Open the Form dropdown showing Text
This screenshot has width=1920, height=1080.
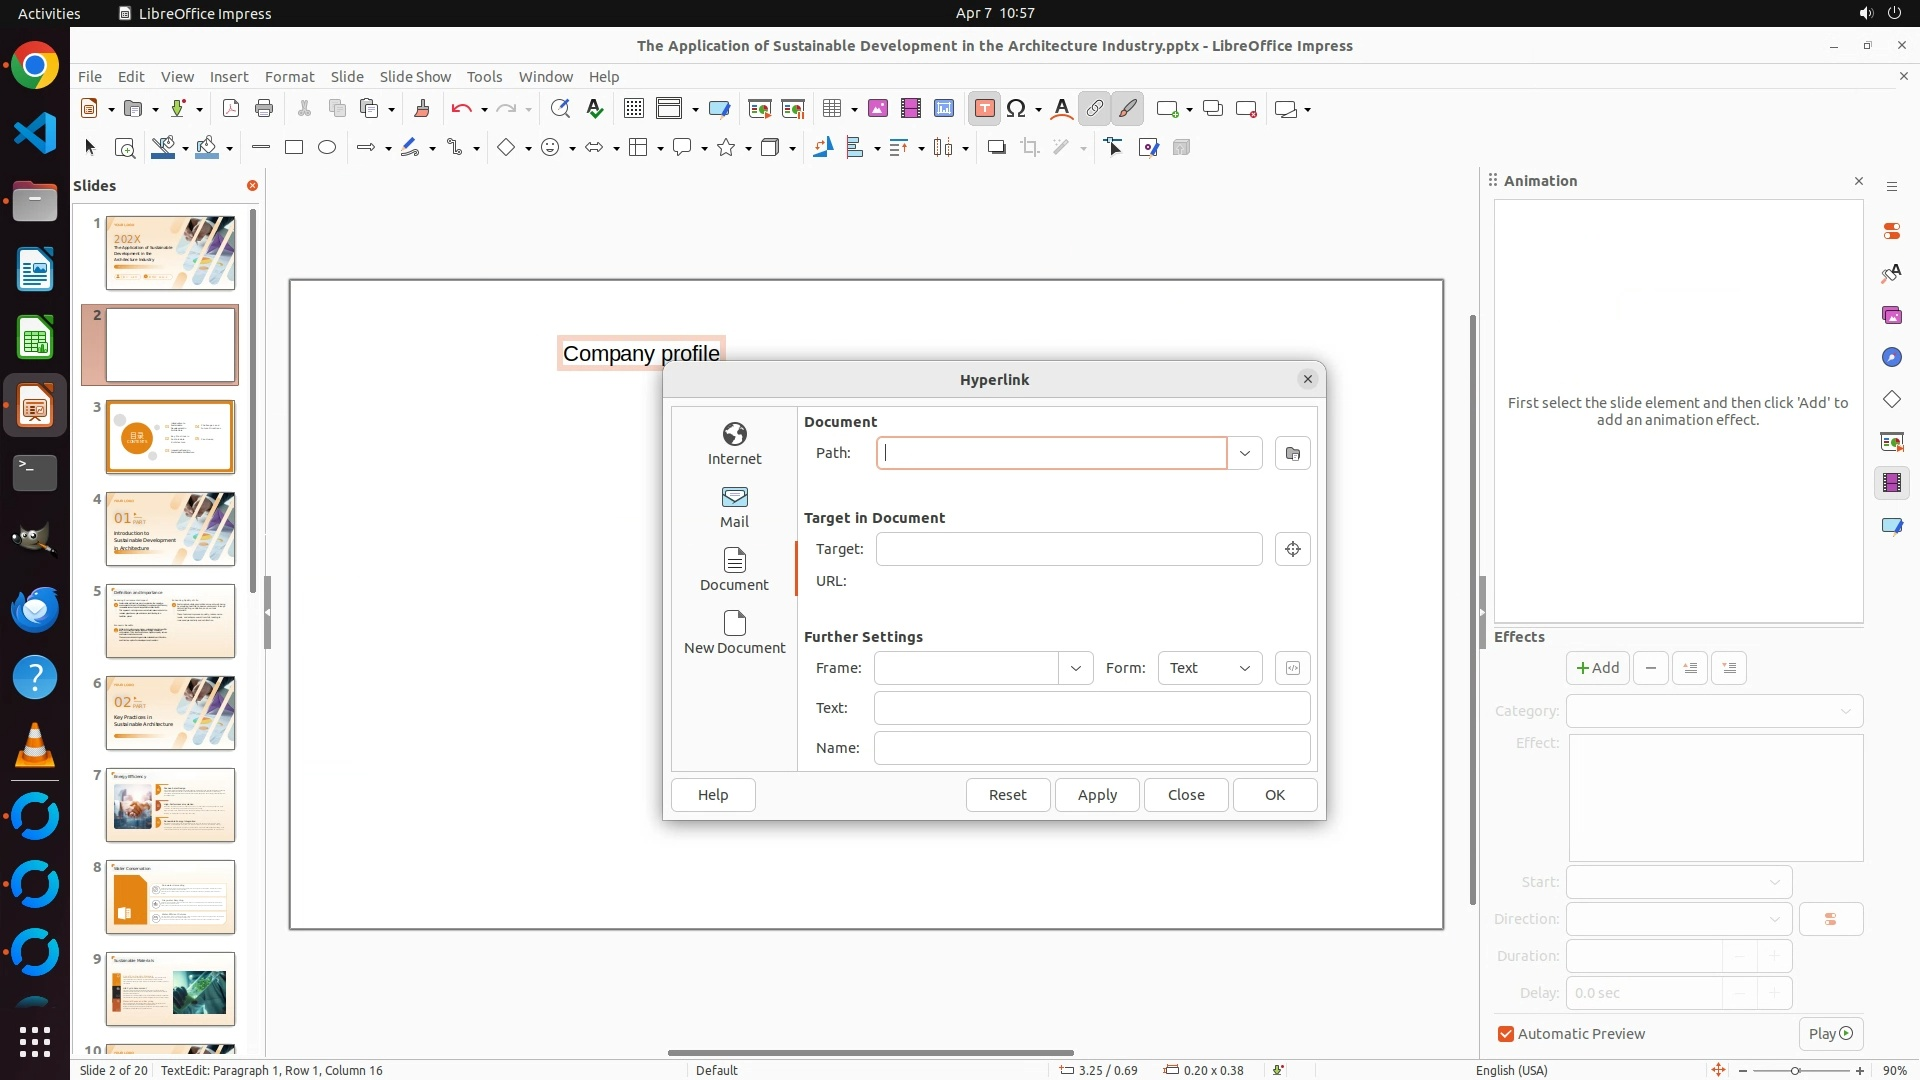1209,668
